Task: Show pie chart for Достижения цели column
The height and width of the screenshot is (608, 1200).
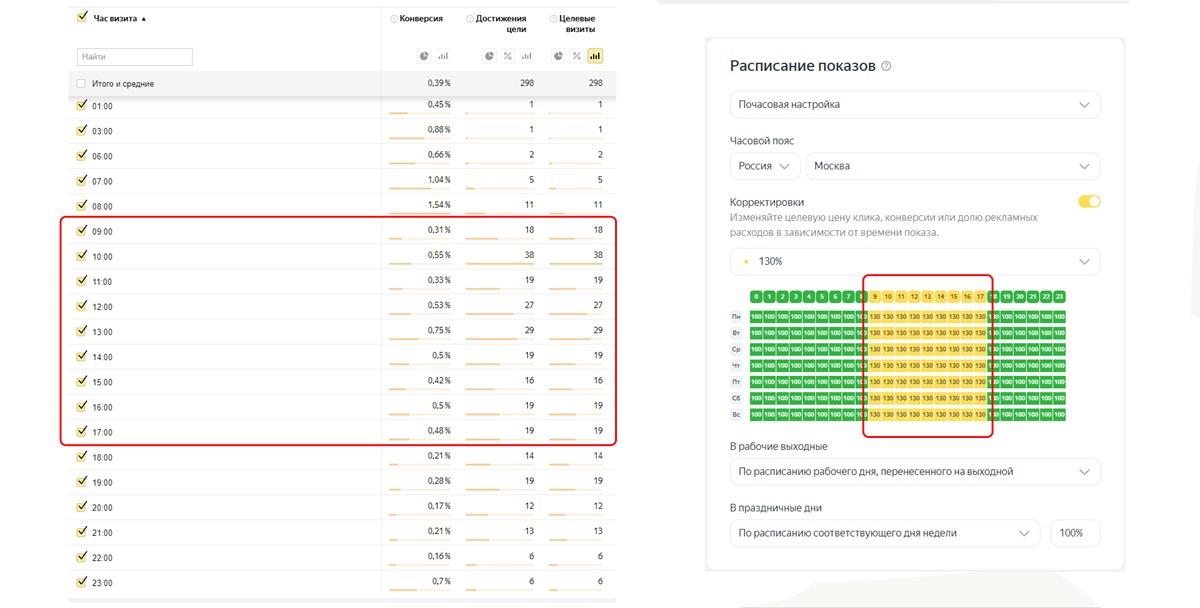Action: coord(490,56)
